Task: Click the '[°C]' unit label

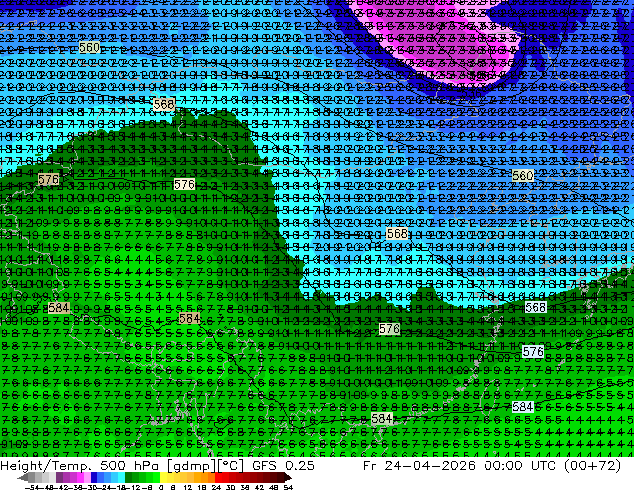Action: (231, 466)
